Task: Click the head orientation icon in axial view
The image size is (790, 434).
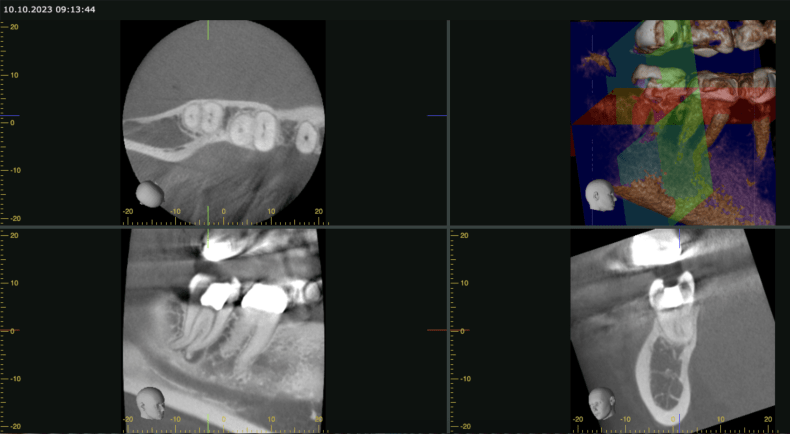Action: [150, 194]
